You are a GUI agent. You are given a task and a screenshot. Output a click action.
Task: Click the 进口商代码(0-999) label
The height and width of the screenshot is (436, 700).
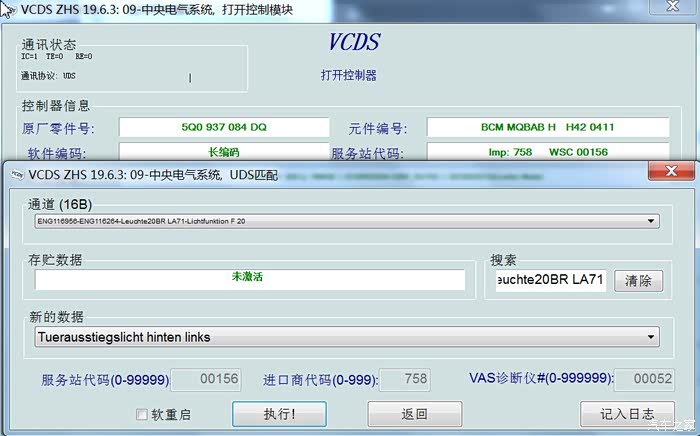pyautogui.click(x=320, y=380)
